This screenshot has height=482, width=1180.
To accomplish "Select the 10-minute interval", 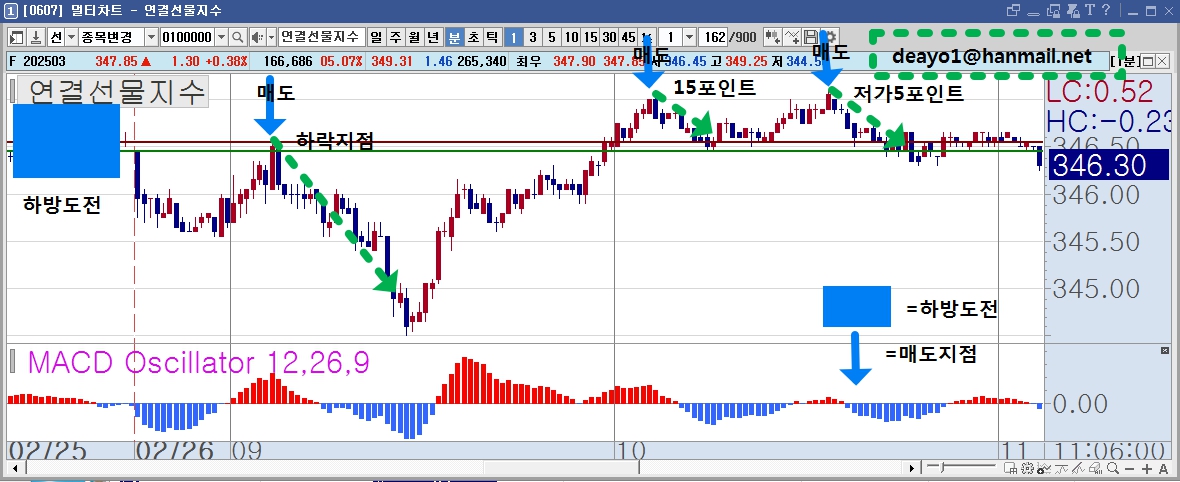I will point(571,37).
